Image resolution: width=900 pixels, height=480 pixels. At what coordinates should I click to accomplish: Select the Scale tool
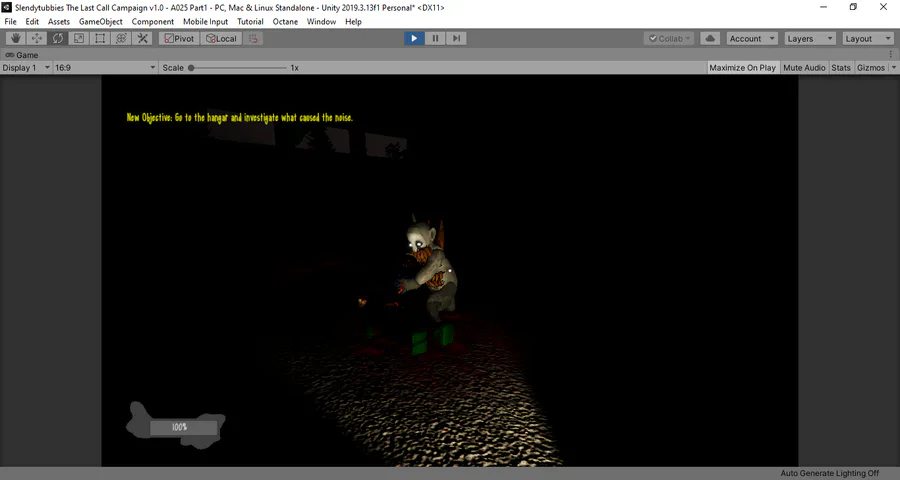pos(79,38)
